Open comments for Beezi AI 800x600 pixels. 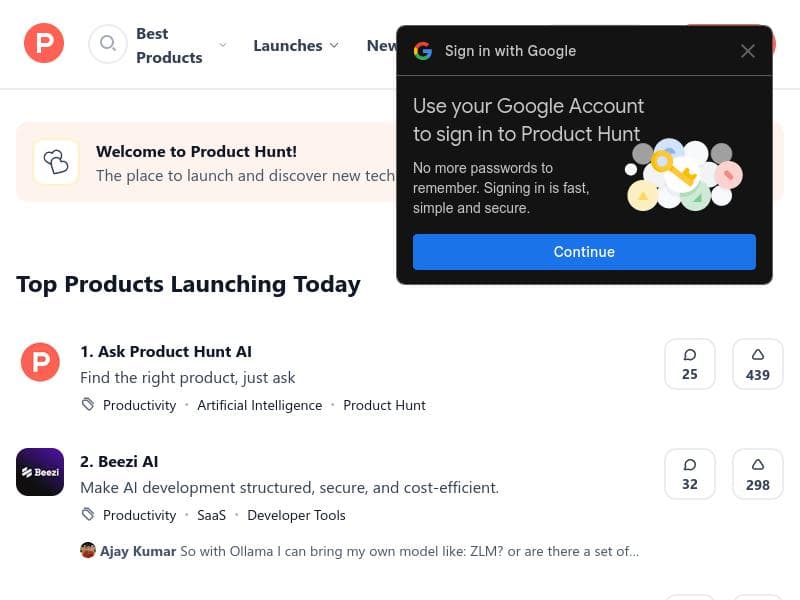[x=690, y=474]
